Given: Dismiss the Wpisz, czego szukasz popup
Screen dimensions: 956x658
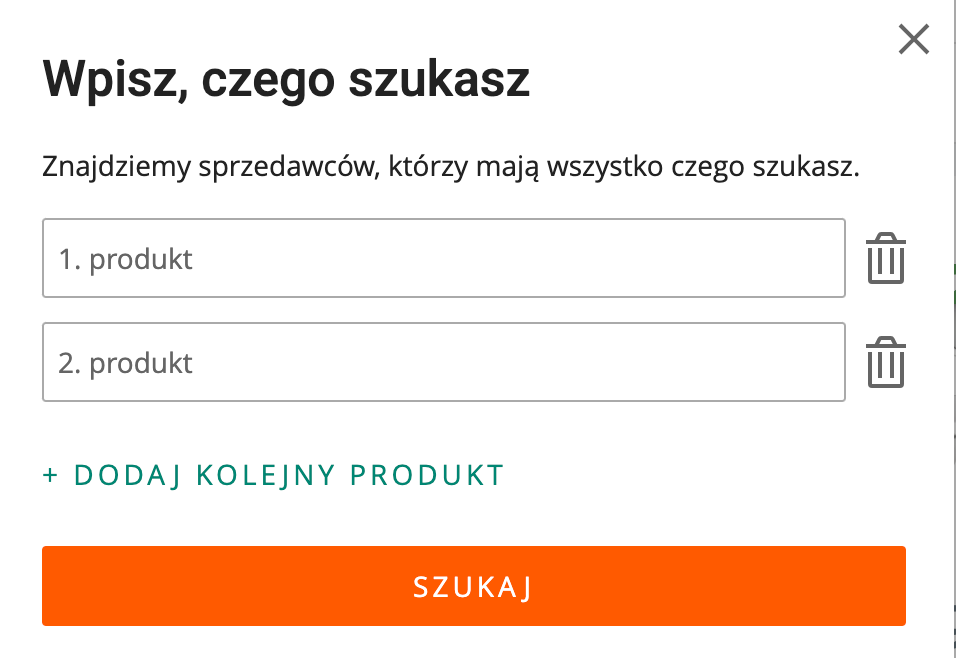Looking at the screenshot, I should (x=914, y=40).
